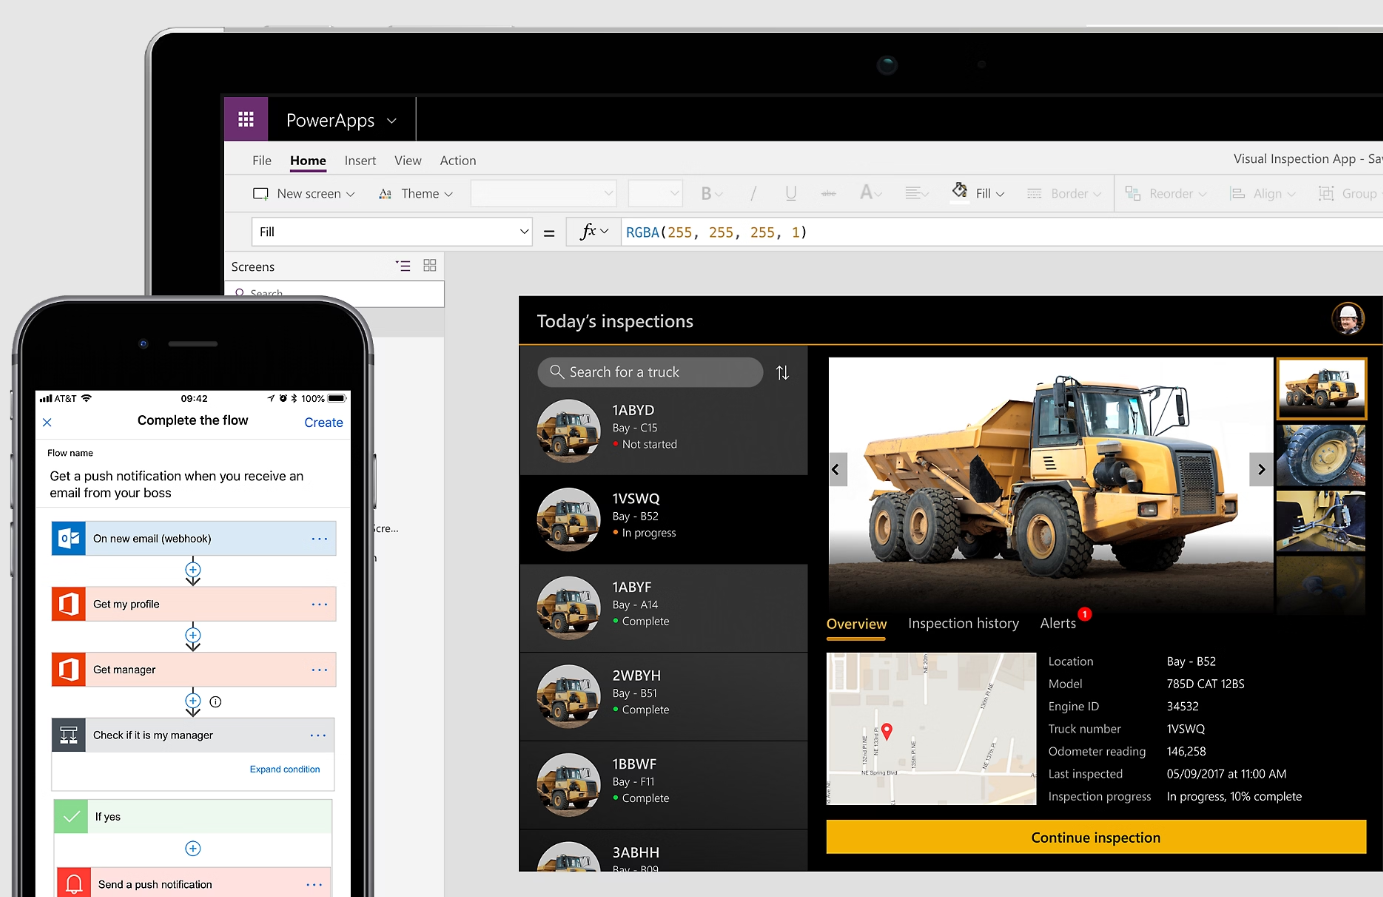Screen dimensions: 1383x897
Task: Open the user profile avatar
Action: pyautogui.click(x=1348, y=319)
